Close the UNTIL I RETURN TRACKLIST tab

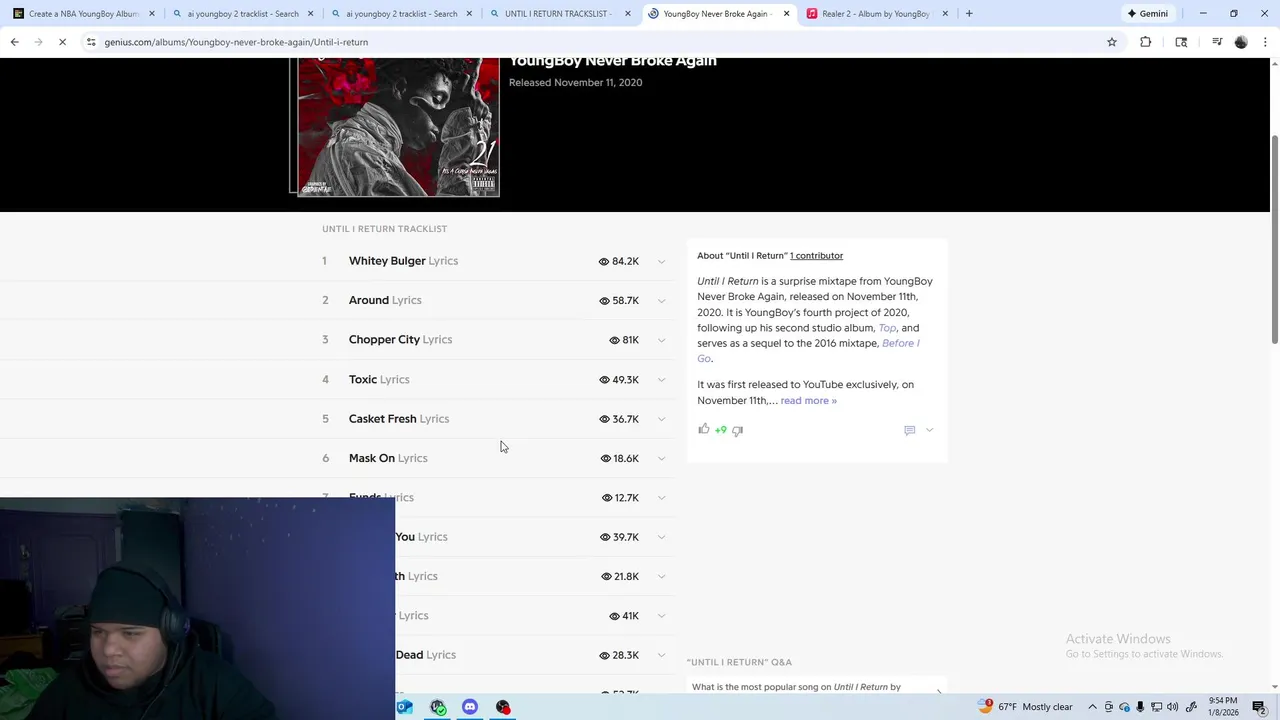(627, 14)
